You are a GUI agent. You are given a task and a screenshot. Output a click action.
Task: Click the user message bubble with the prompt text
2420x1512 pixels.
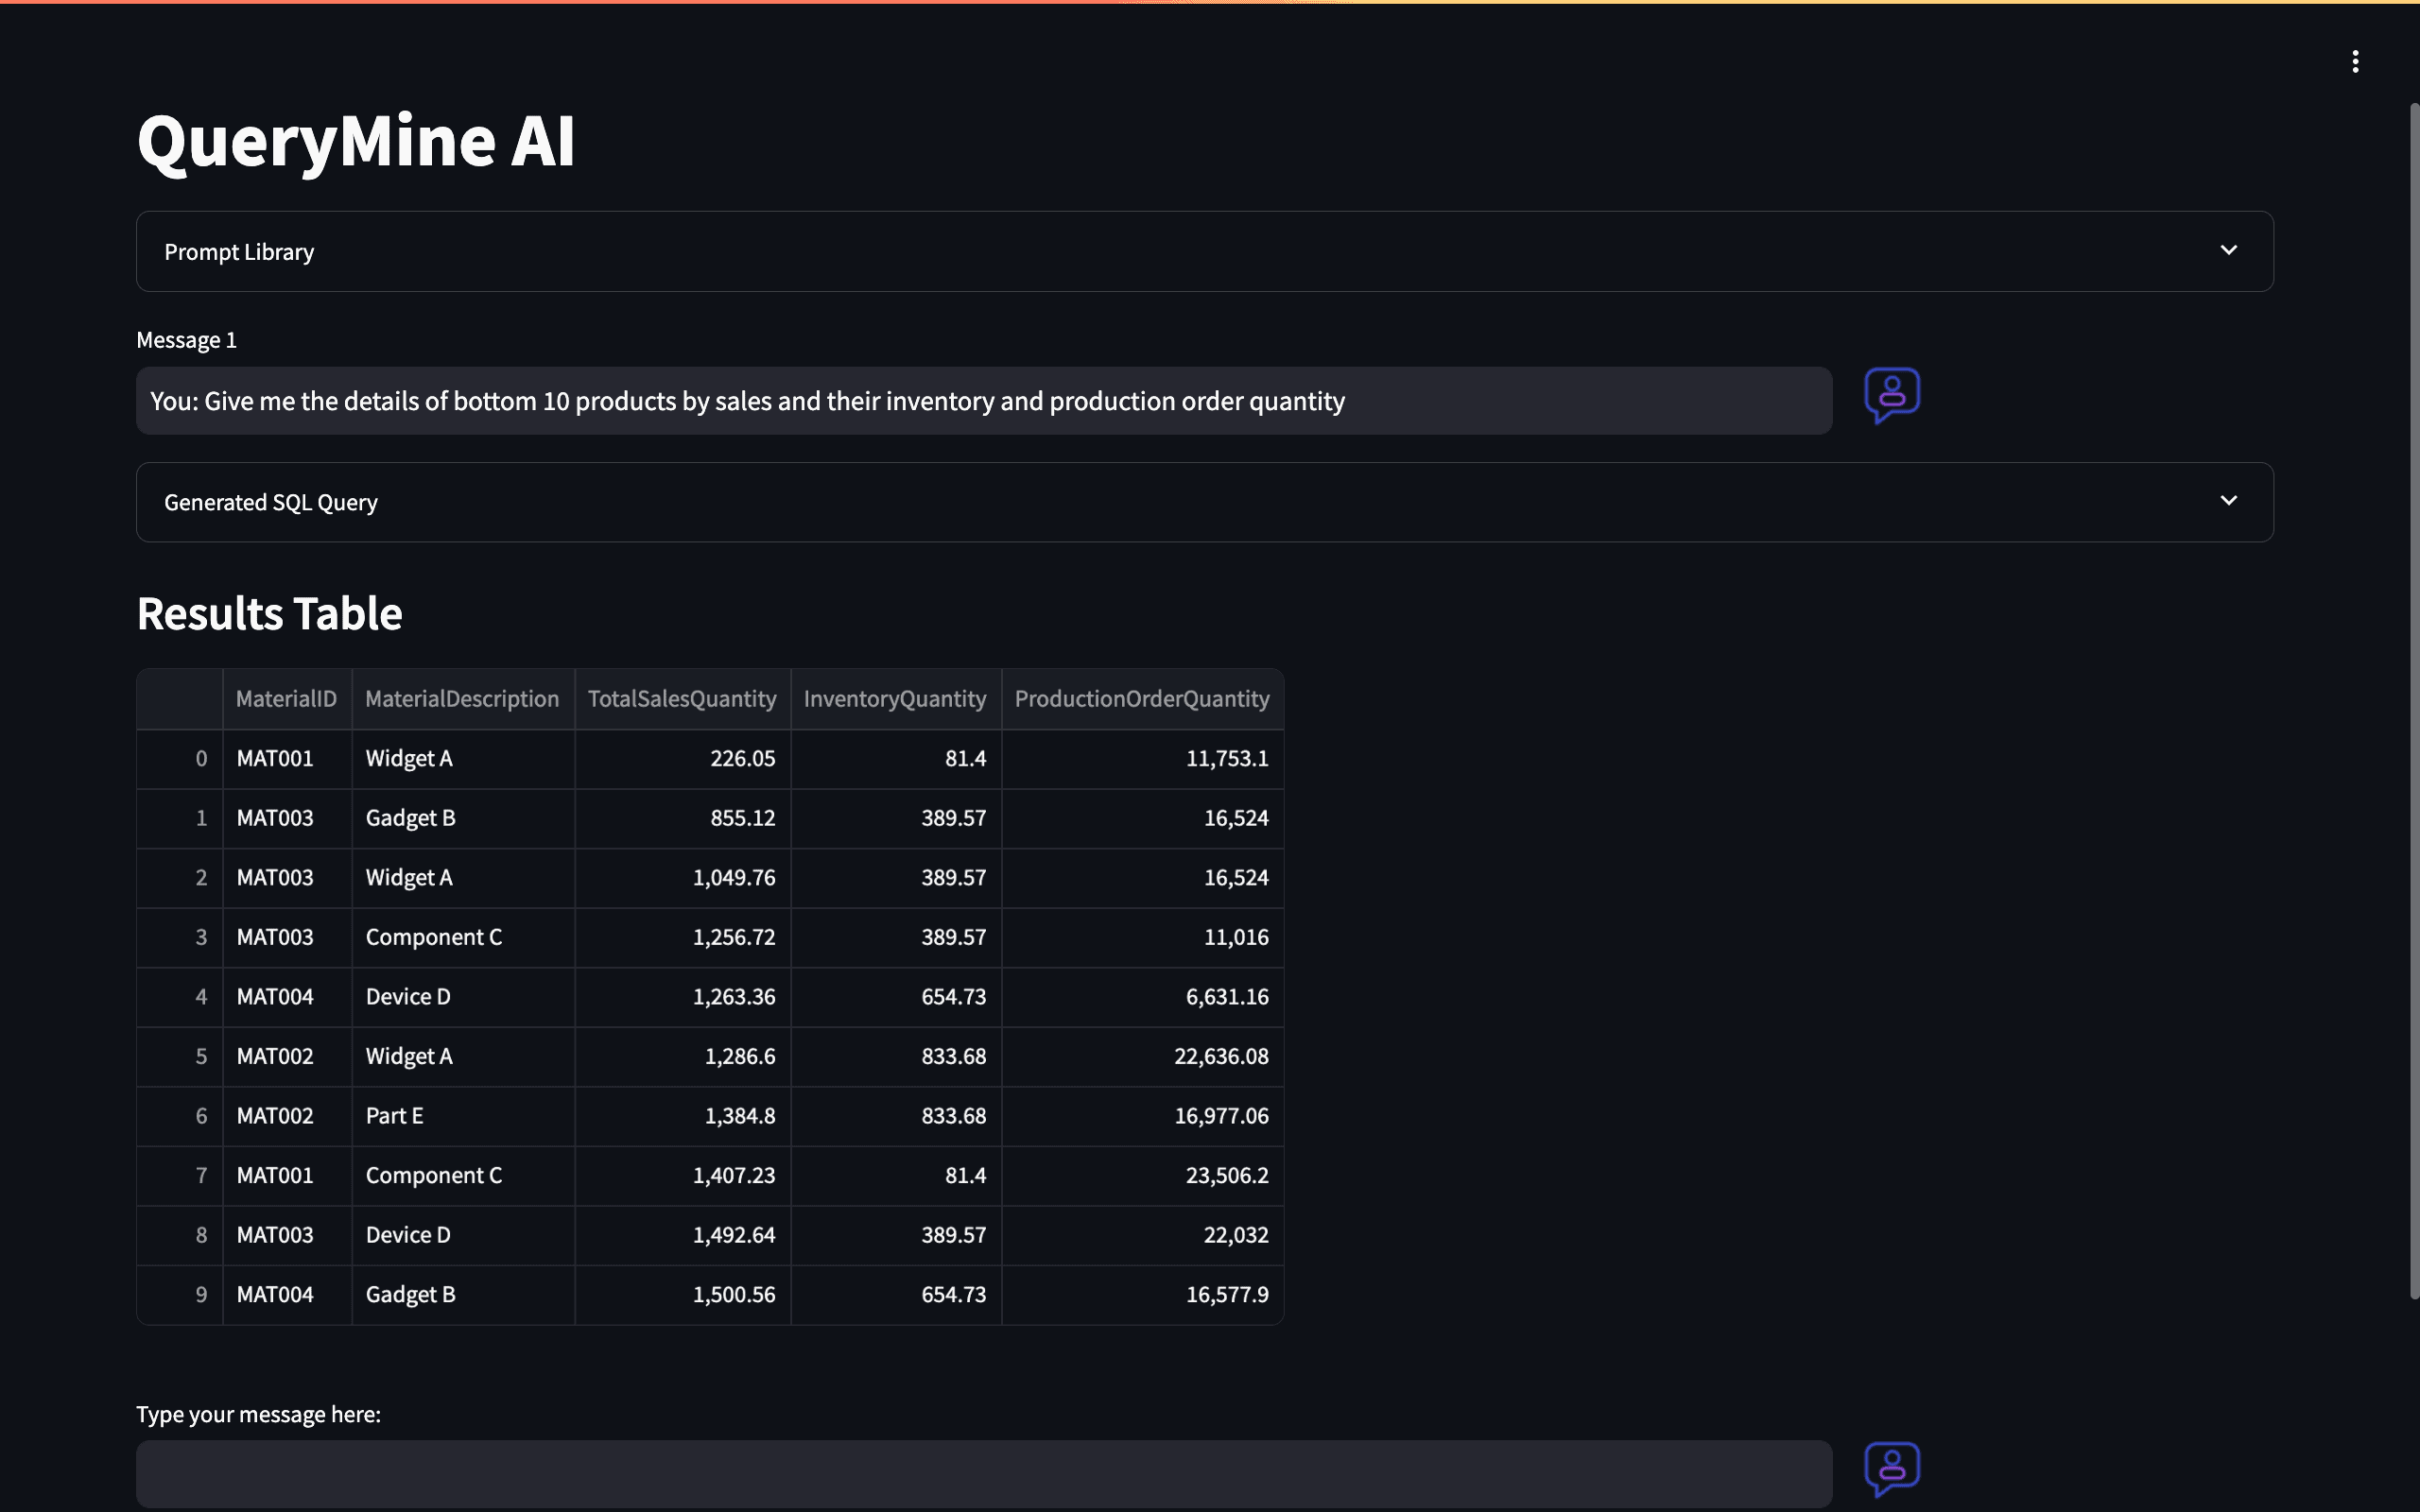coord(984,400)
